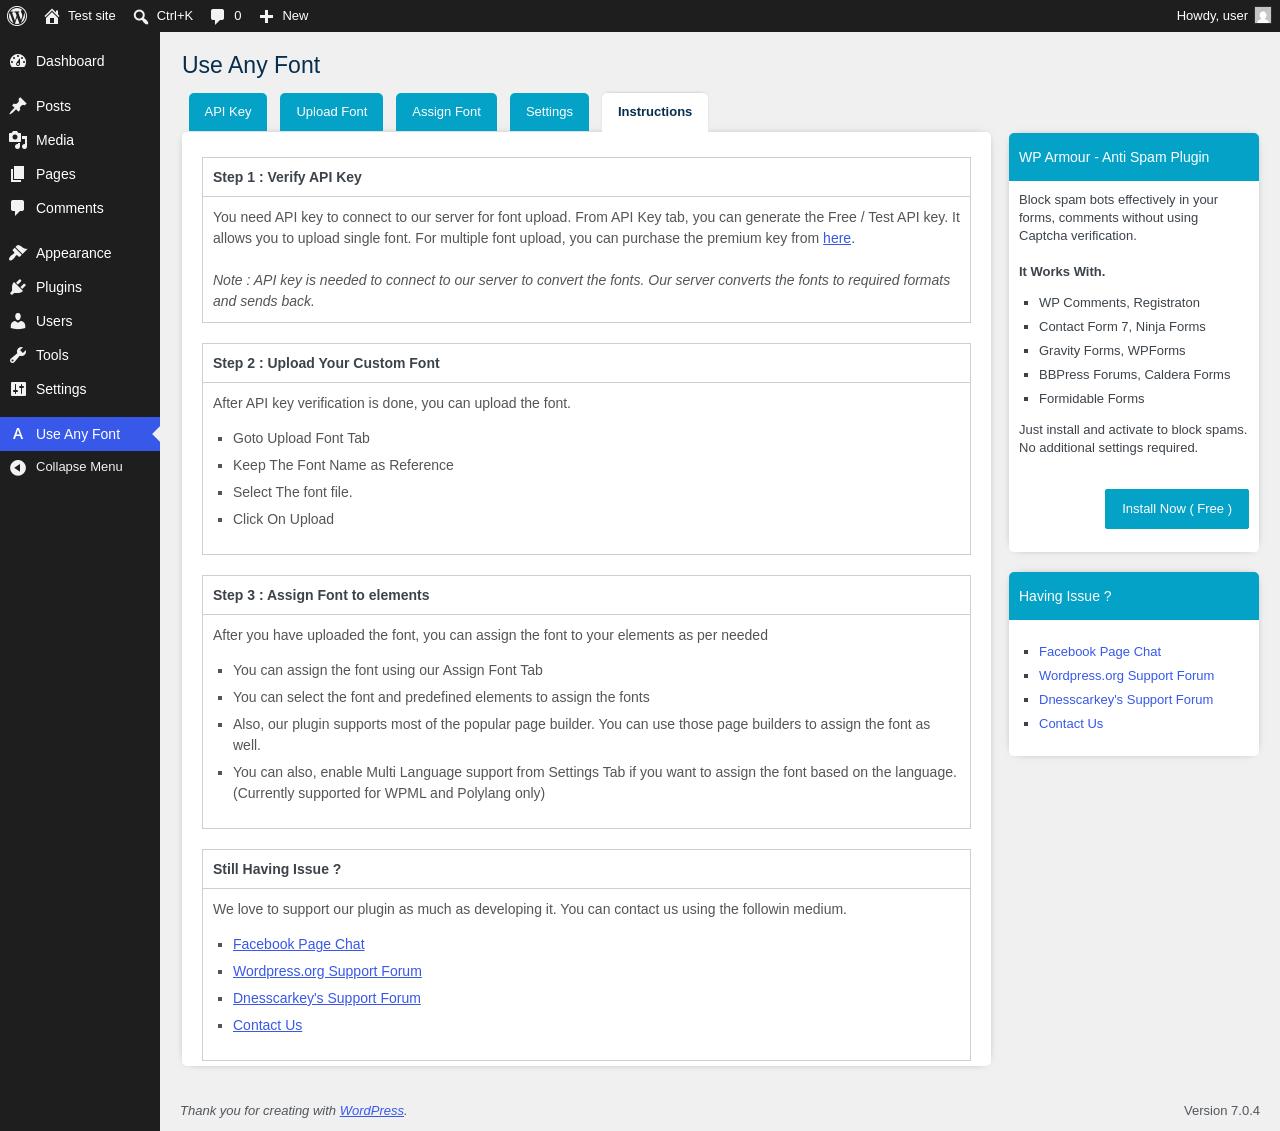Open the Dashboard menu item
This screenshot has width=1280, height=1131.
[x=70, y=61]
